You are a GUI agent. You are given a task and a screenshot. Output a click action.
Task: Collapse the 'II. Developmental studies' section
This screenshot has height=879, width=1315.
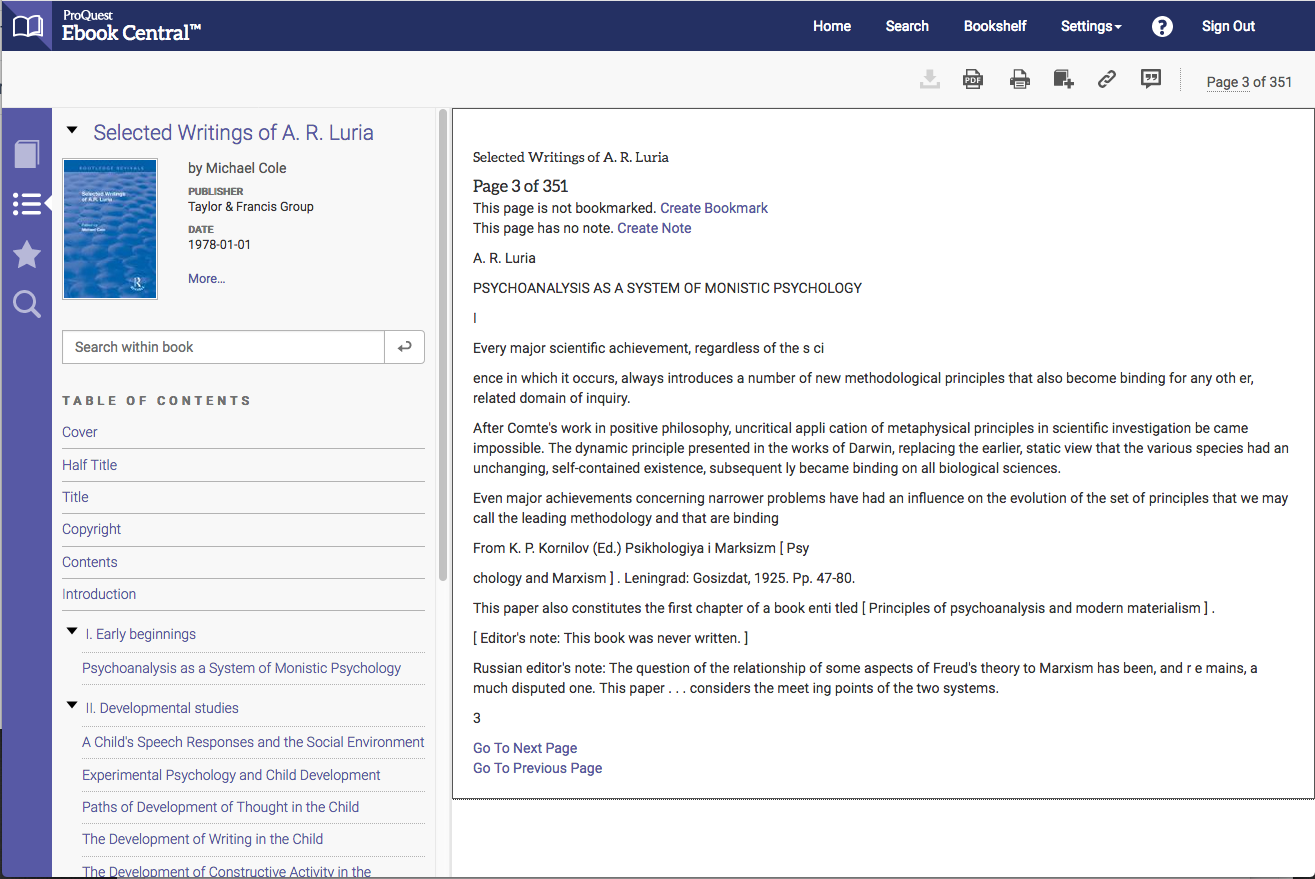click(x=72, y=706)
